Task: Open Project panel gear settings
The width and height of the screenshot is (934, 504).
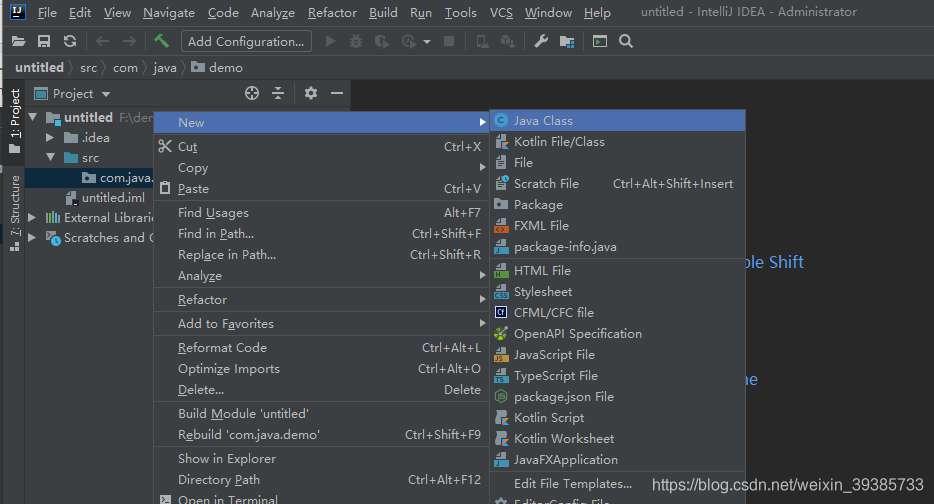Action: pyautogui.click(x=311, y=93)
